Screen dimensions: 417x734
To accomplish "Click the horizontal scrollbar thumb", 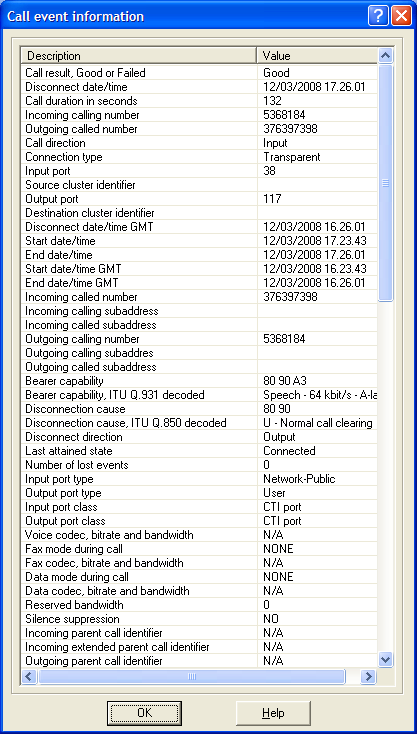I will pos(192,676).
